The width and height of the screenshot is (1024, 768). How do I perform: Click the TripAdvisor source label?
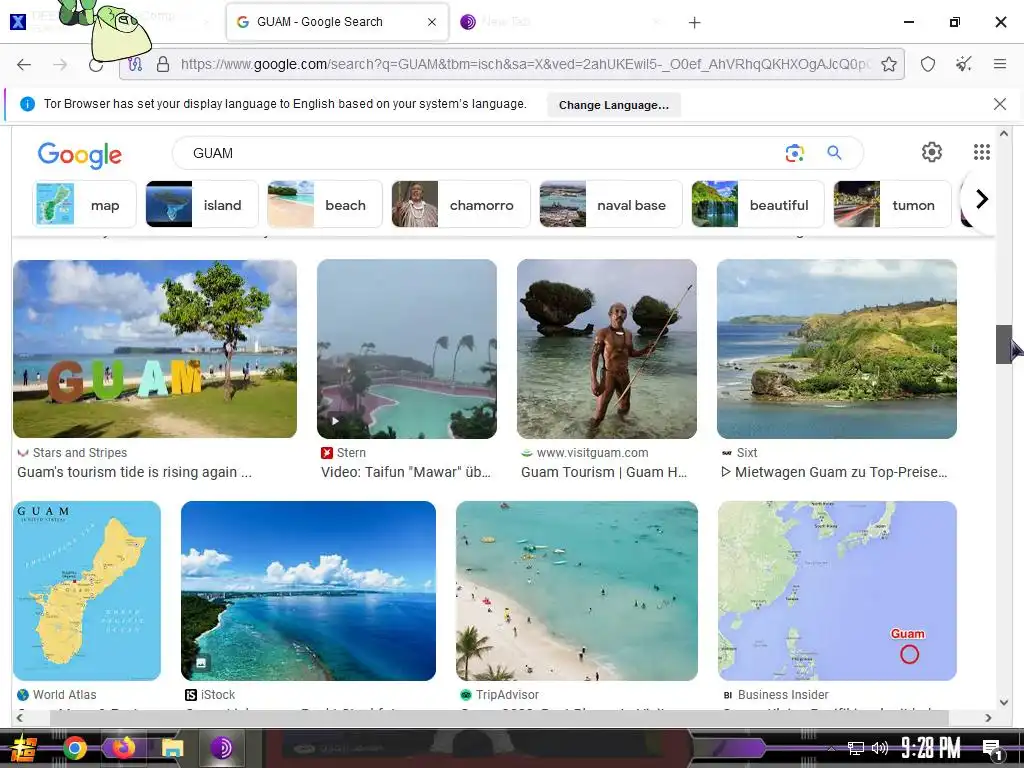point(507,695)
